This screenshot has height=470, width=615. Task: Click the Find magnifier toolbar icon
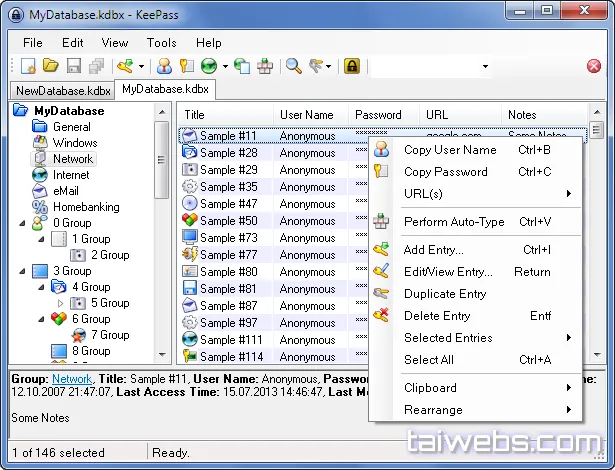[x=293, y=66]
